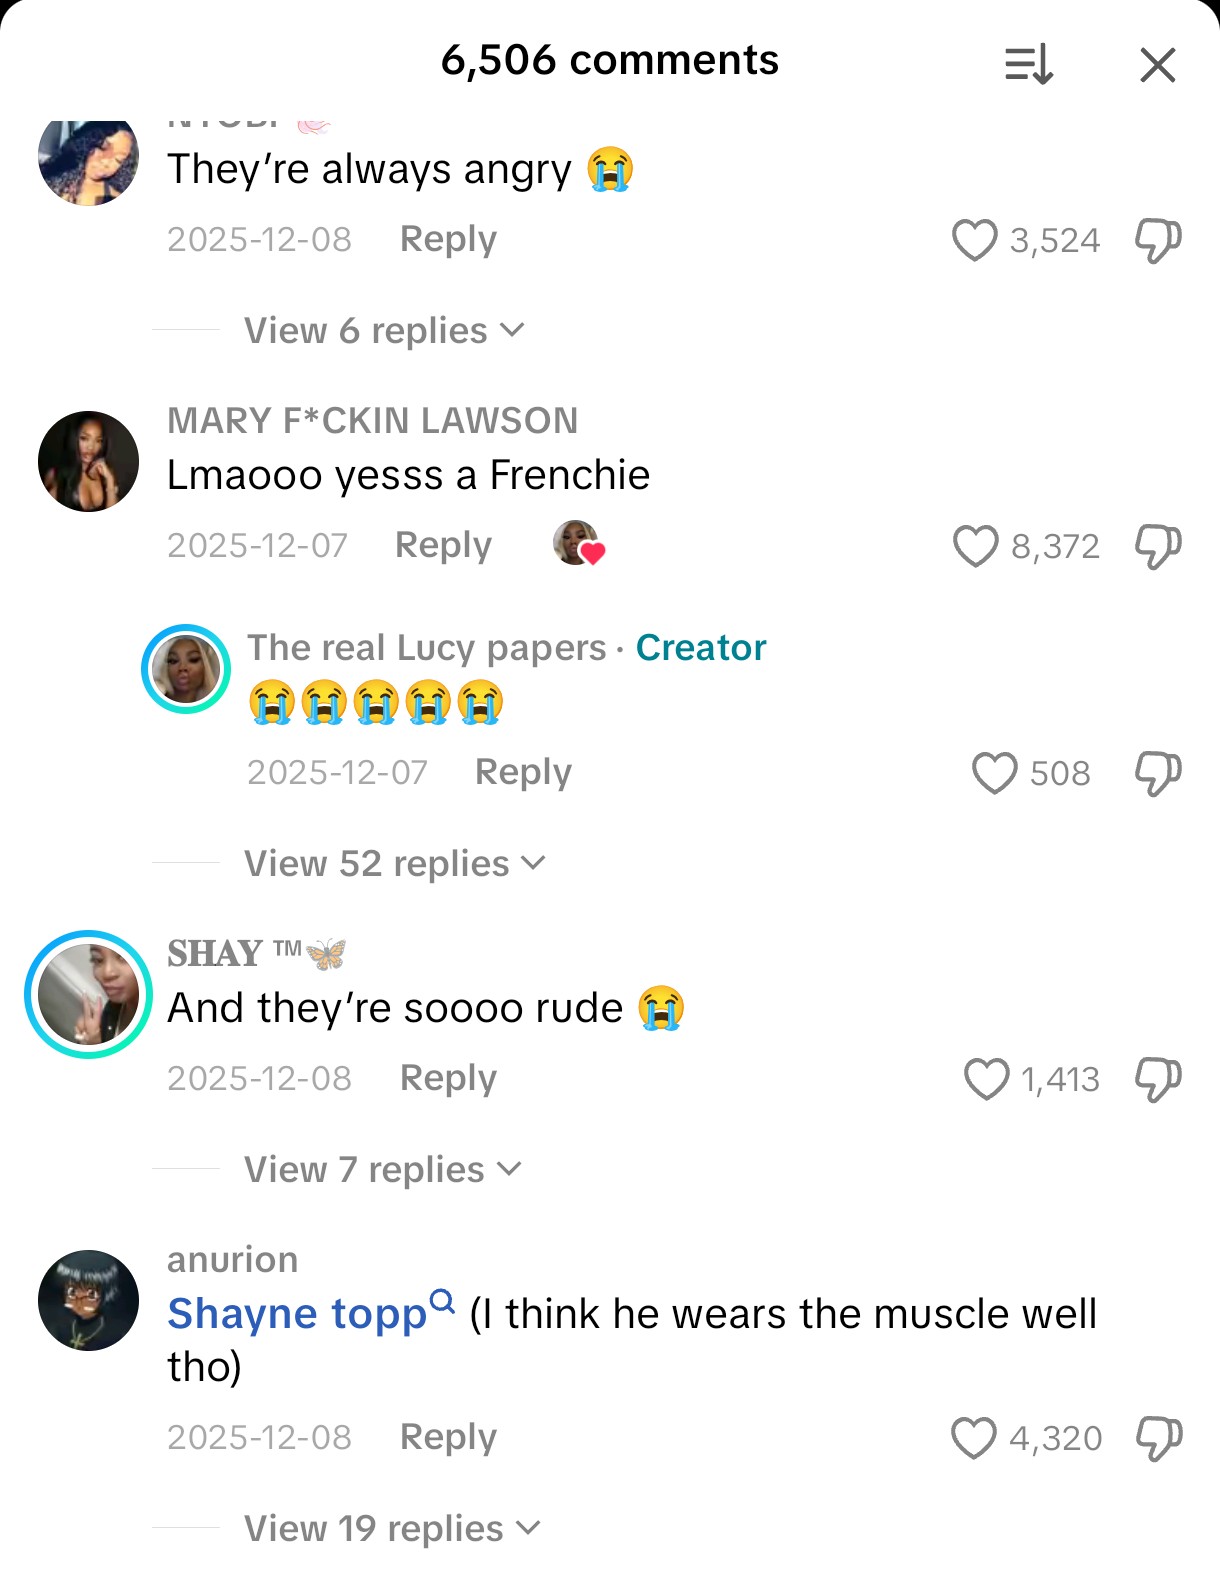Open the Shayne topp search link
Viewport: 1220px width, 1584px height.
pyautogui.click(x=311, y=1313)
